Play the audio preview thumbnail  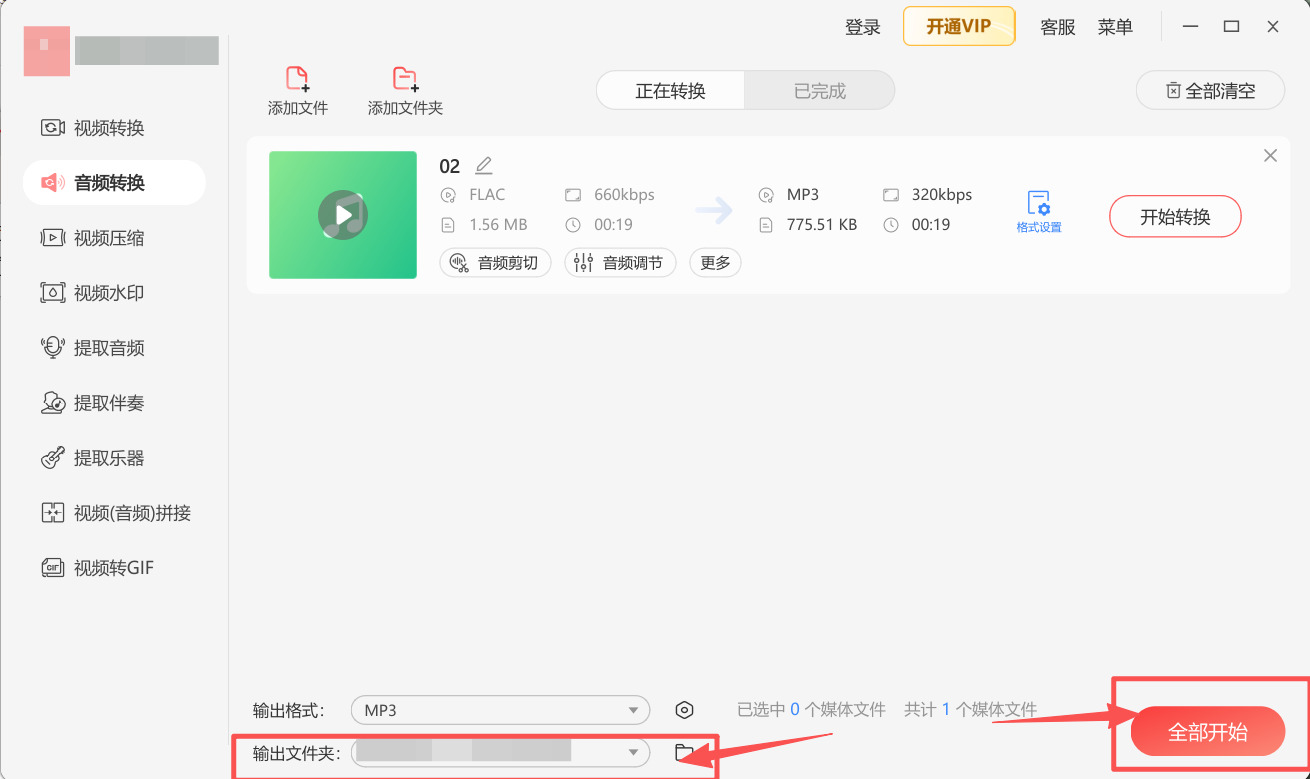[x=343, y=215]
